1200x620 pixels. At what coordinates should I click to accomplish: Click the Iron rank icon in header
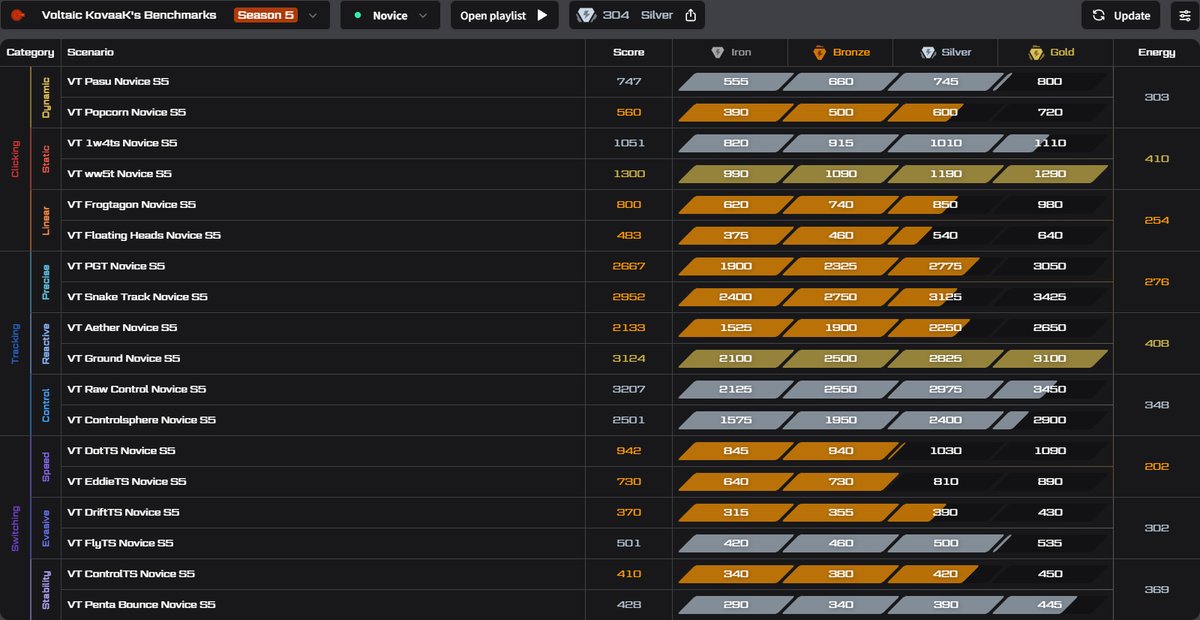[717, 52]
